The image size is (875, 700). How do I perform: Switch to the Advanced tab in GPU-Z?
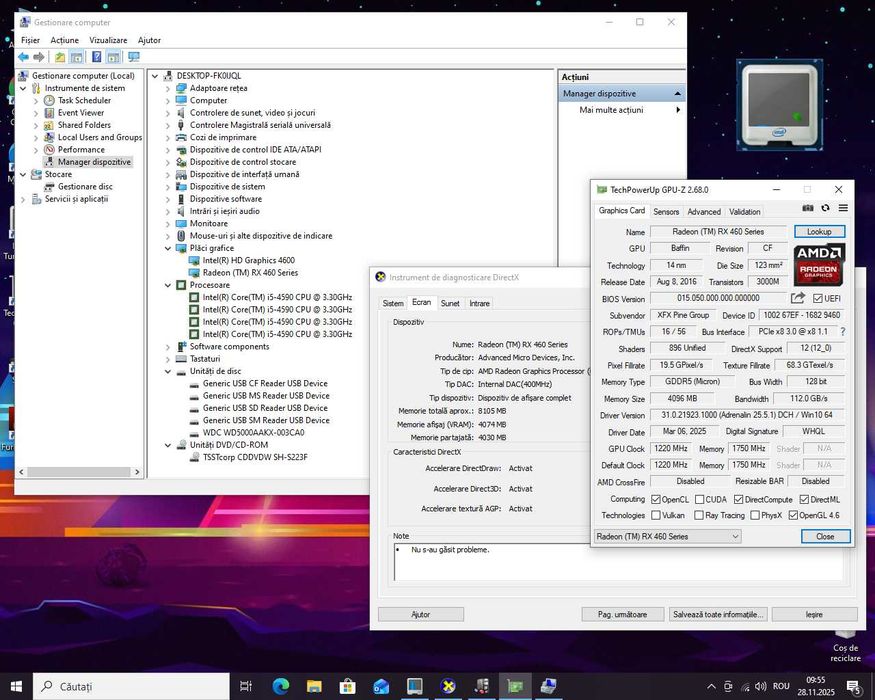pos(704,212)
